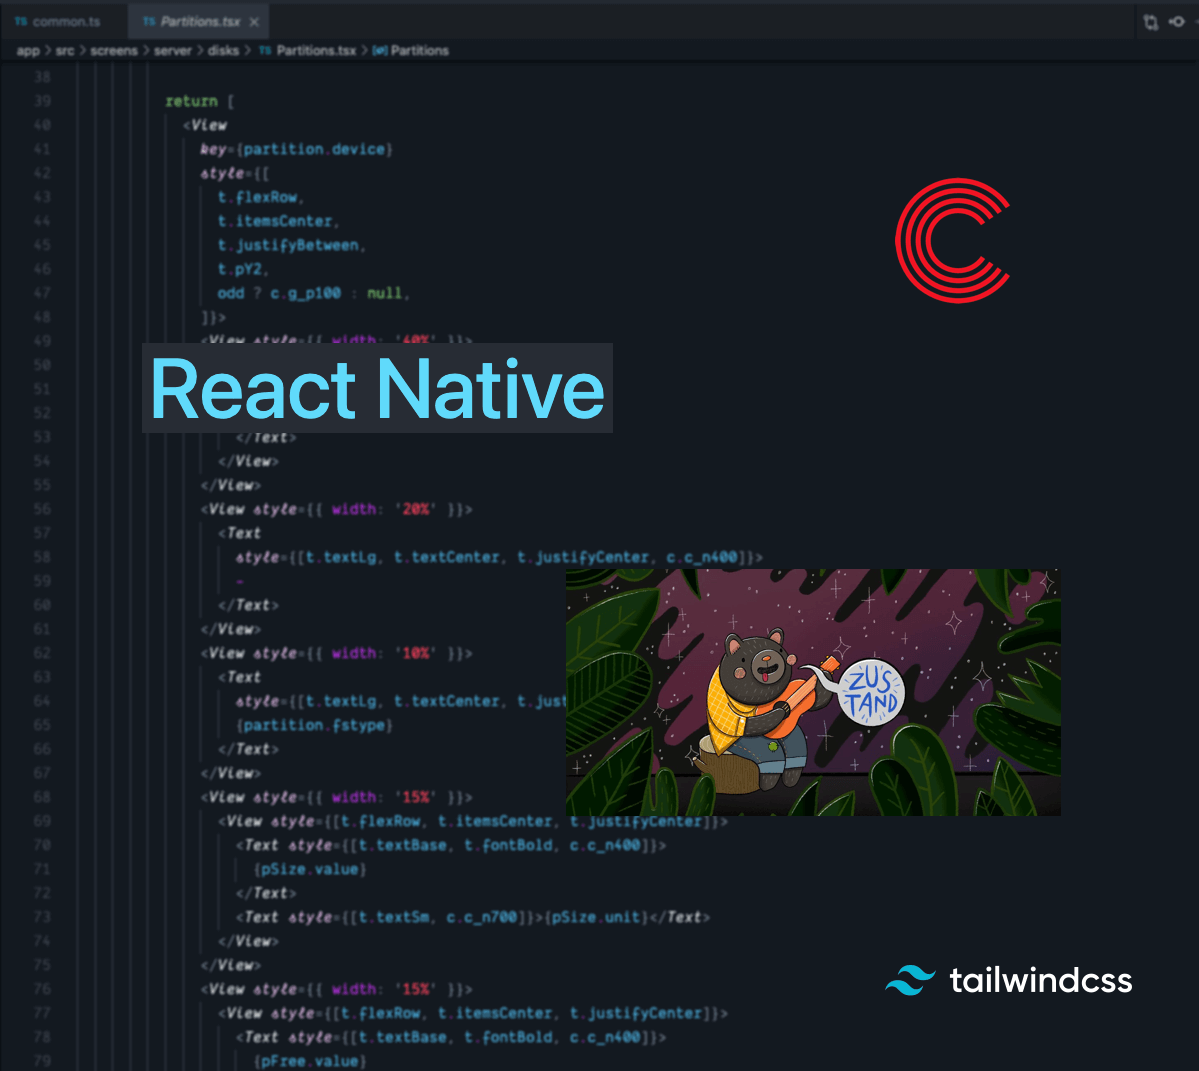Open the Partitions.tsx file breadcrumb

pyautogui.click(x=307, y=50)
